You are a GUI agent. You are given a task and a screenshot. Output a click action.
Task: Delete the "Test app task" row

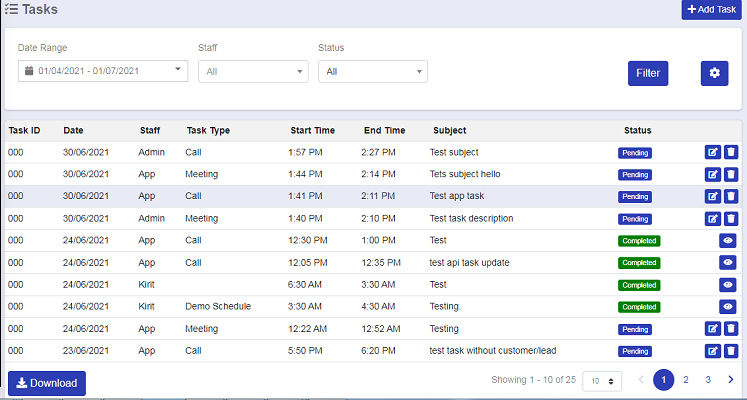point(731,196)
